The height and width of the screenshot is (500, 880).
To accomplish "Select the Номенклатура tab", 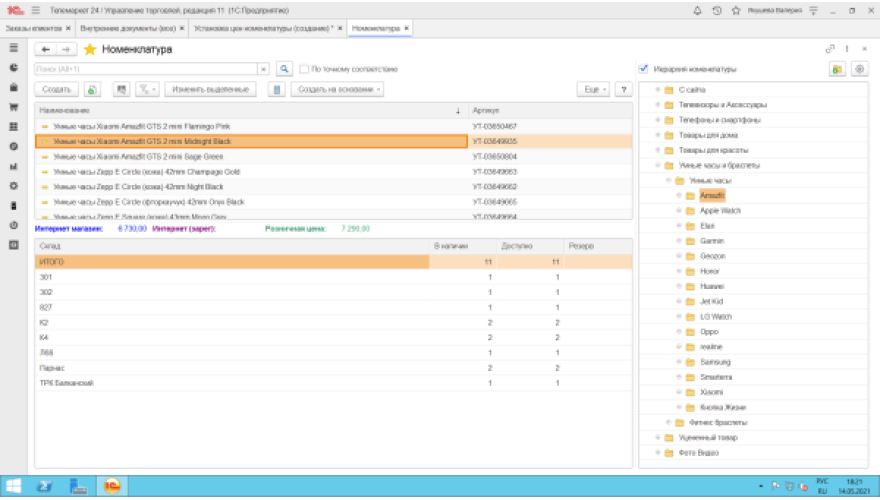I will click(x=375, y=28).
